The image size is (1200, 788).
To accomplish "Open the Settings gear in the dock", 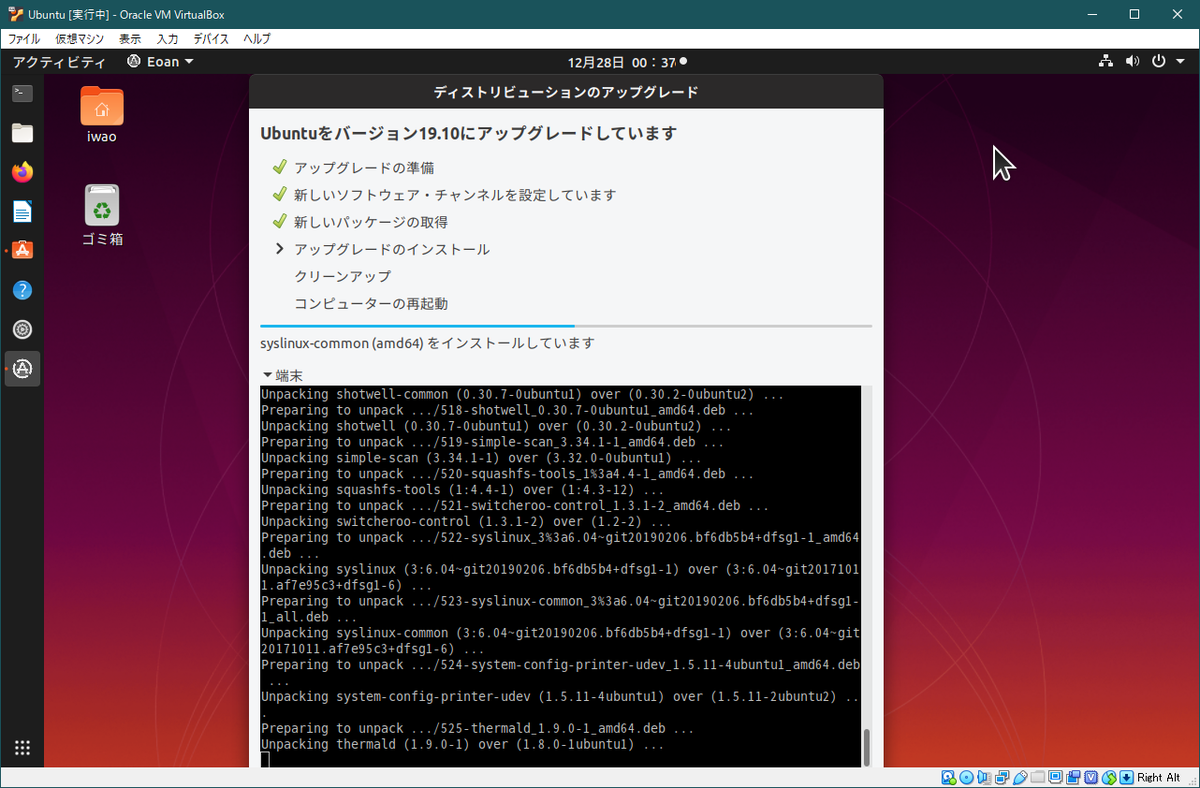I will point(22,330).
